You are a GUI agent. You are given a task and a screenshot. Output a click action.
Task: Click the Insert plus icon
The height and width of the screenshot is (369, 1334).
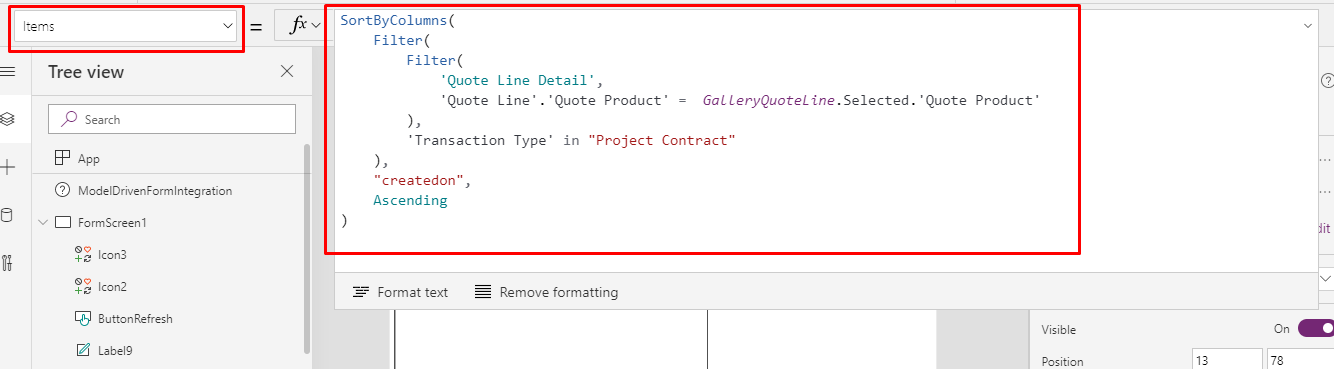7,167
